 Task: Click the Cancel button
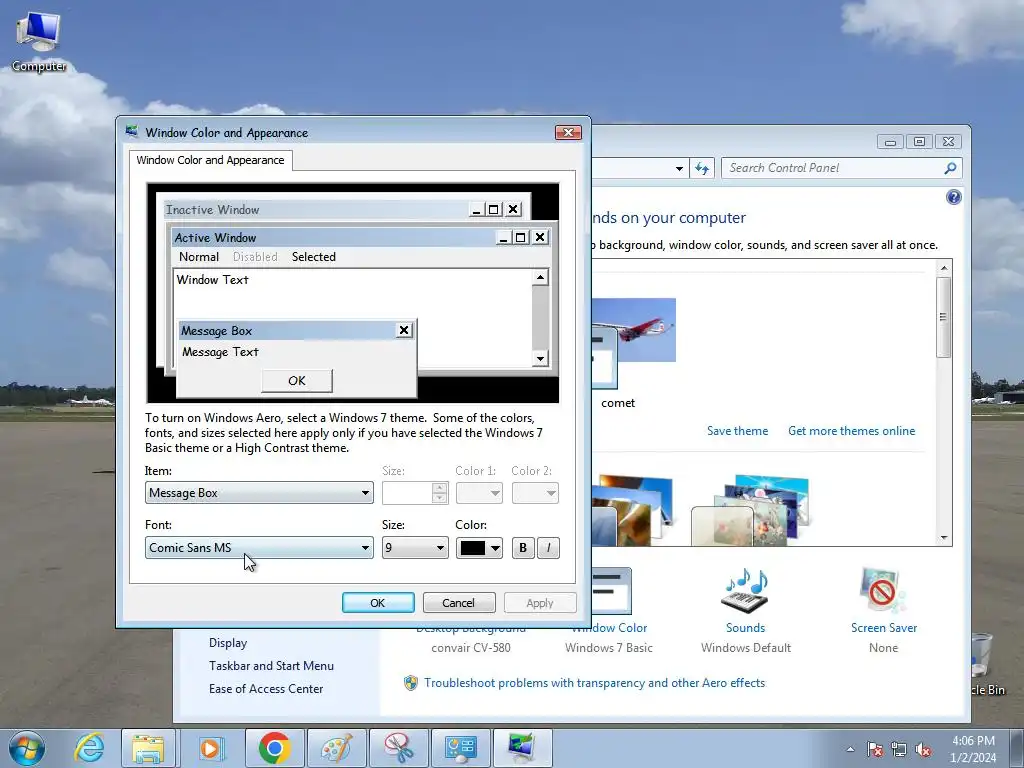pos(458,603)
